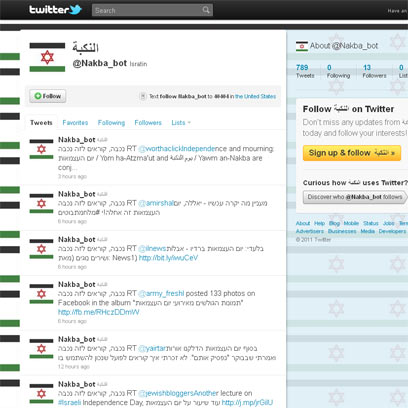The image size is (408, 408).
Task: Click the phone icon beside Text follow
Action: (x=143, y=96)
